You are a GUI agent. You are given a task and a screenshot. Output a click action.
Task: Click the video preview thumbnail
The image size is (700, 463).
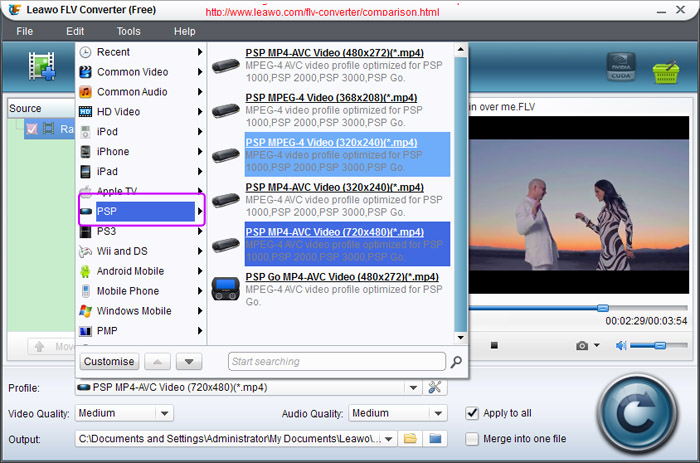point(579,205)
